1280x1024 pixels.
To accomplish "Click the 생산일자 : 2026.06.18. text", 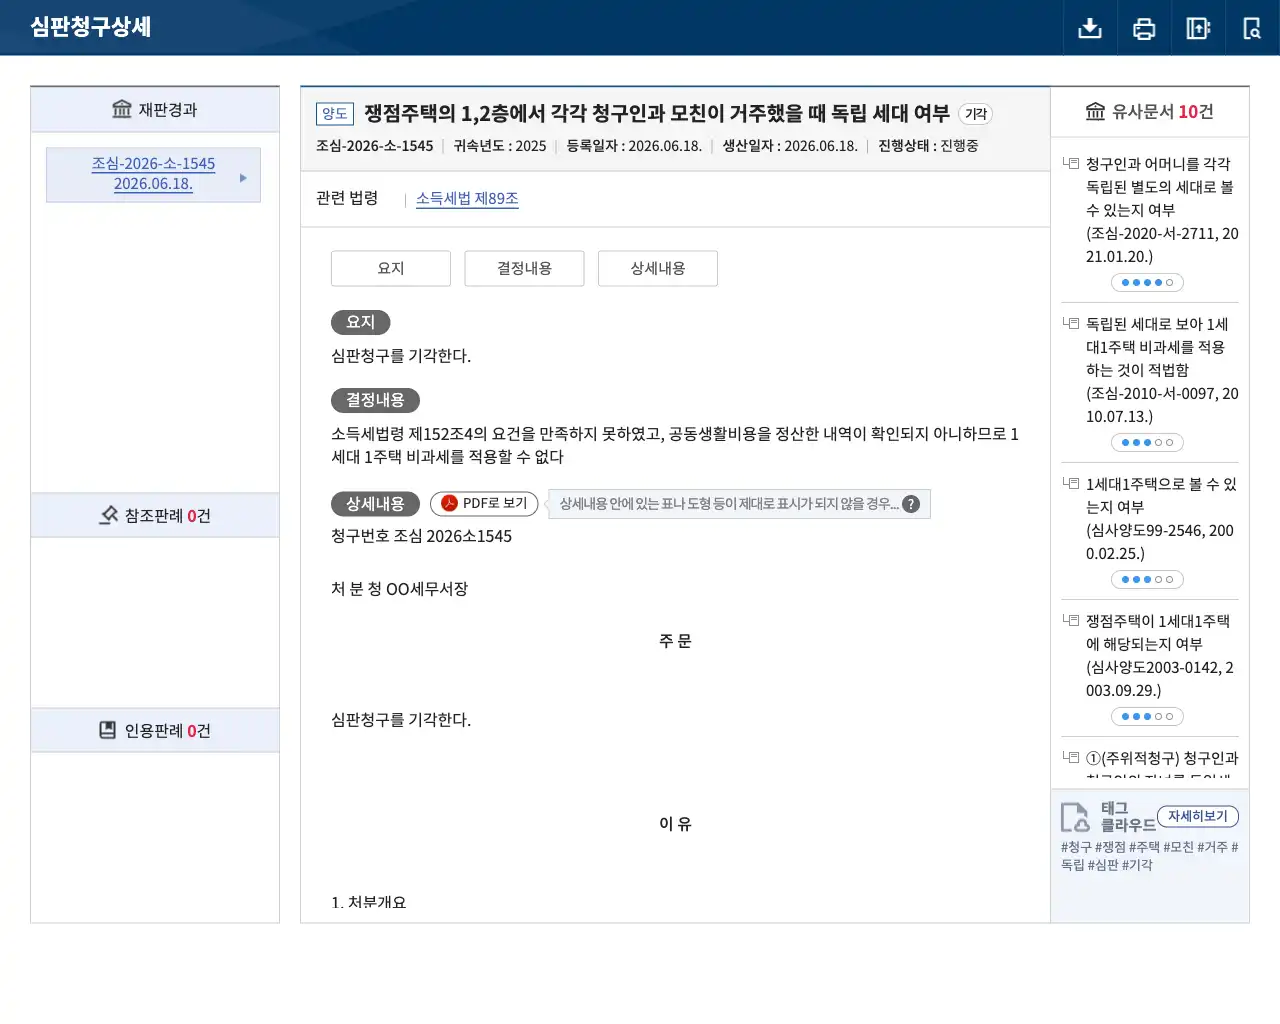I will [790, 146].
